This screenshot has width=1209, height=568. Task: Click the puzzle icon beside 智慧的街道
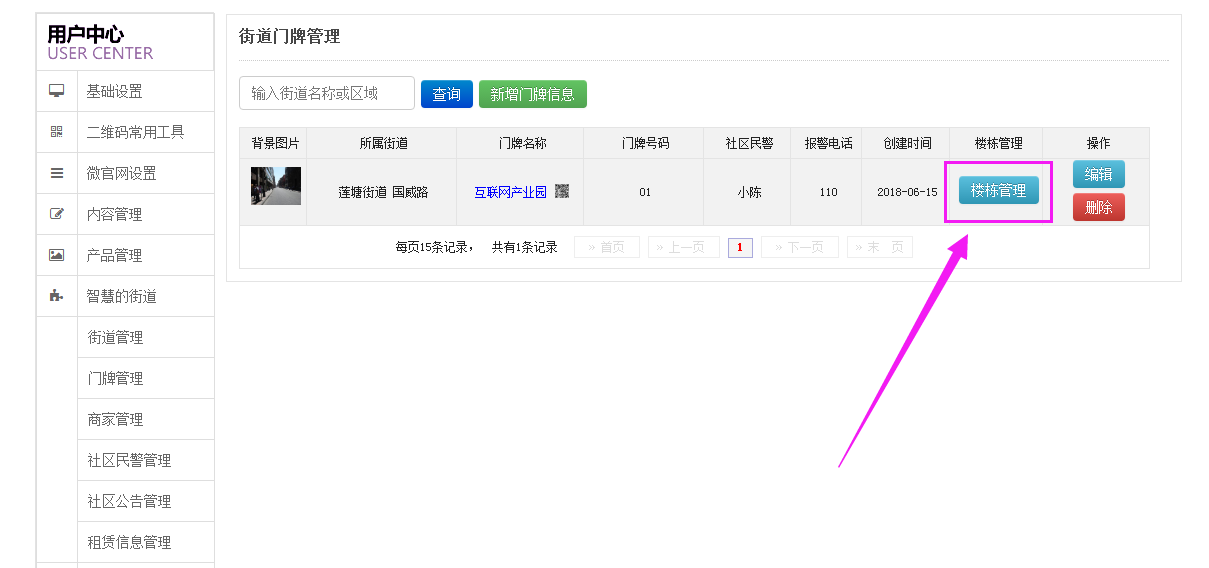[57, 296]
